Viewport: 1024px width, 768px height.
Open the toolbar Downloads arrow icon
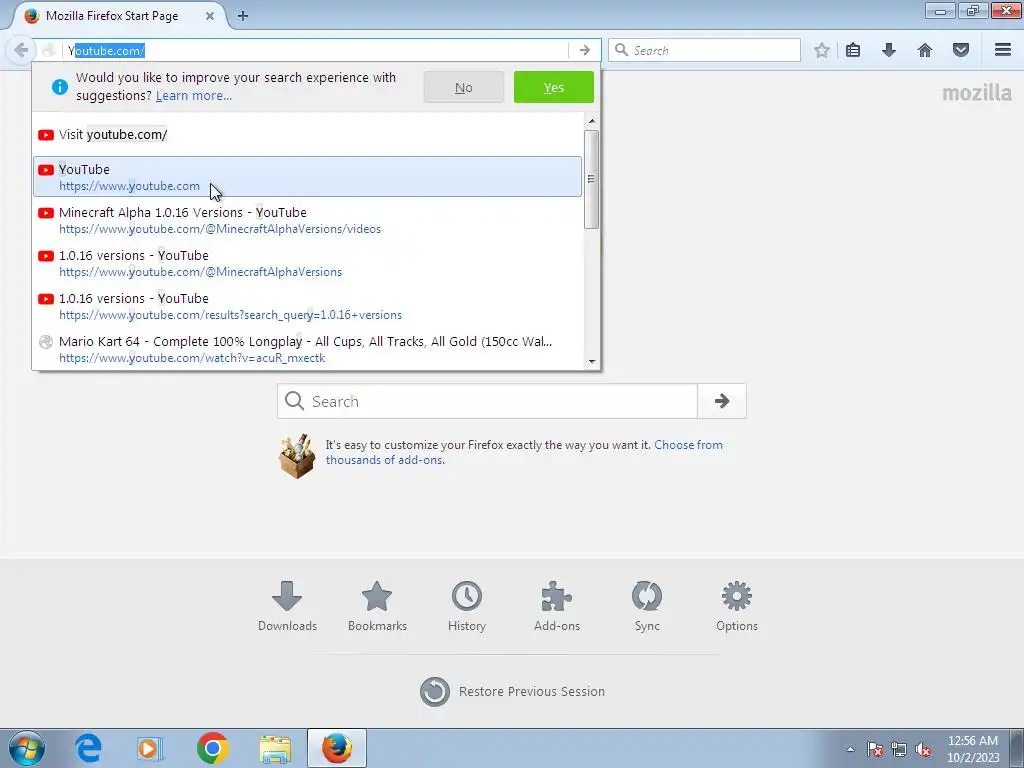(x=889, y=50)
